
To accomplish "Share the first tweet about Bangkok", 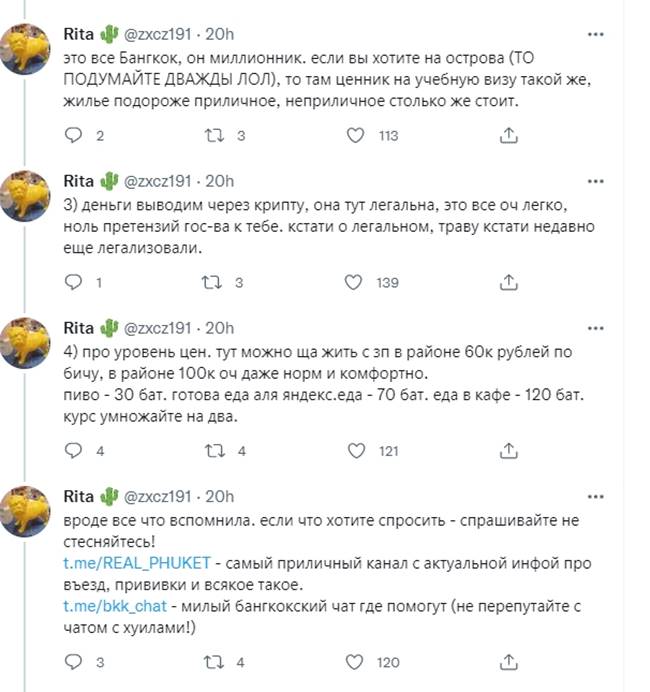I will [x=507, y=135].
